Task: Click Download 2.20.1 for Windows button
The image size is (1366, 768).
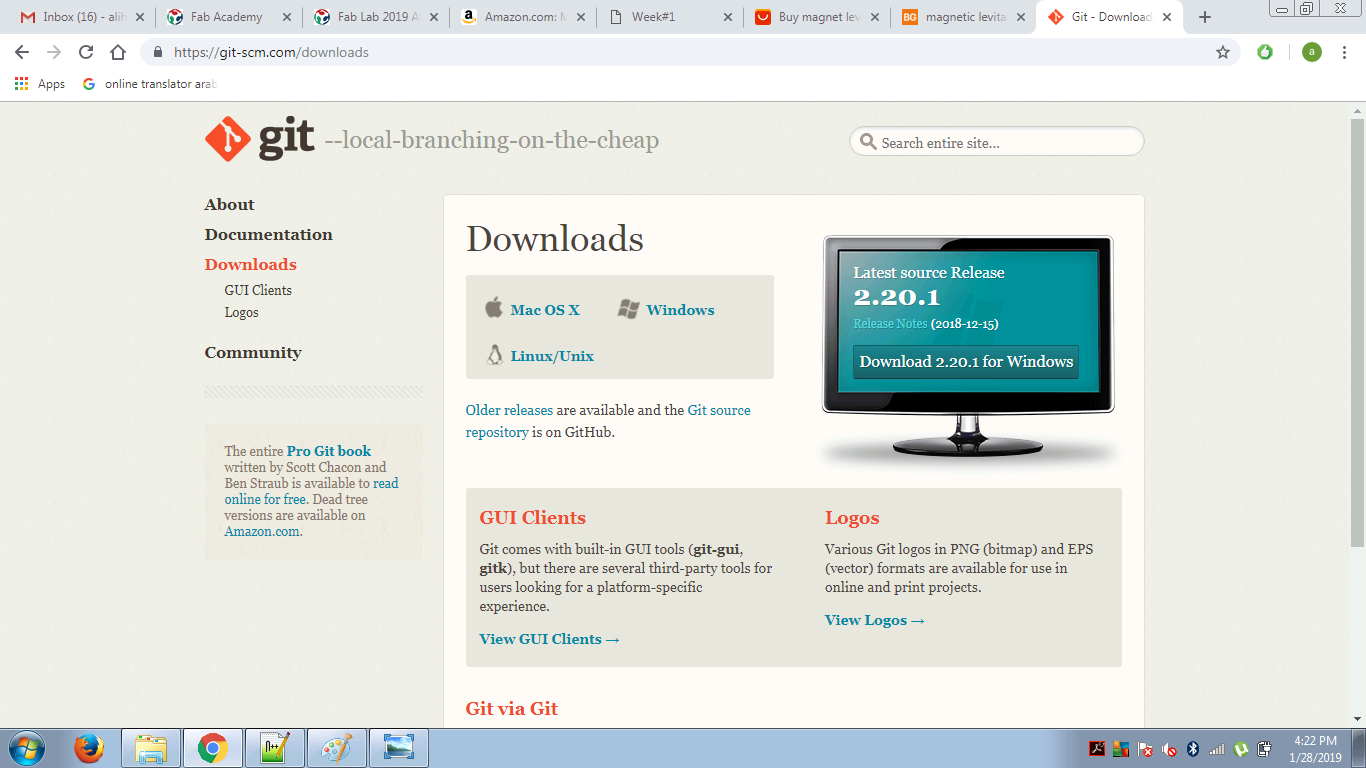Action: coord(966,362)
